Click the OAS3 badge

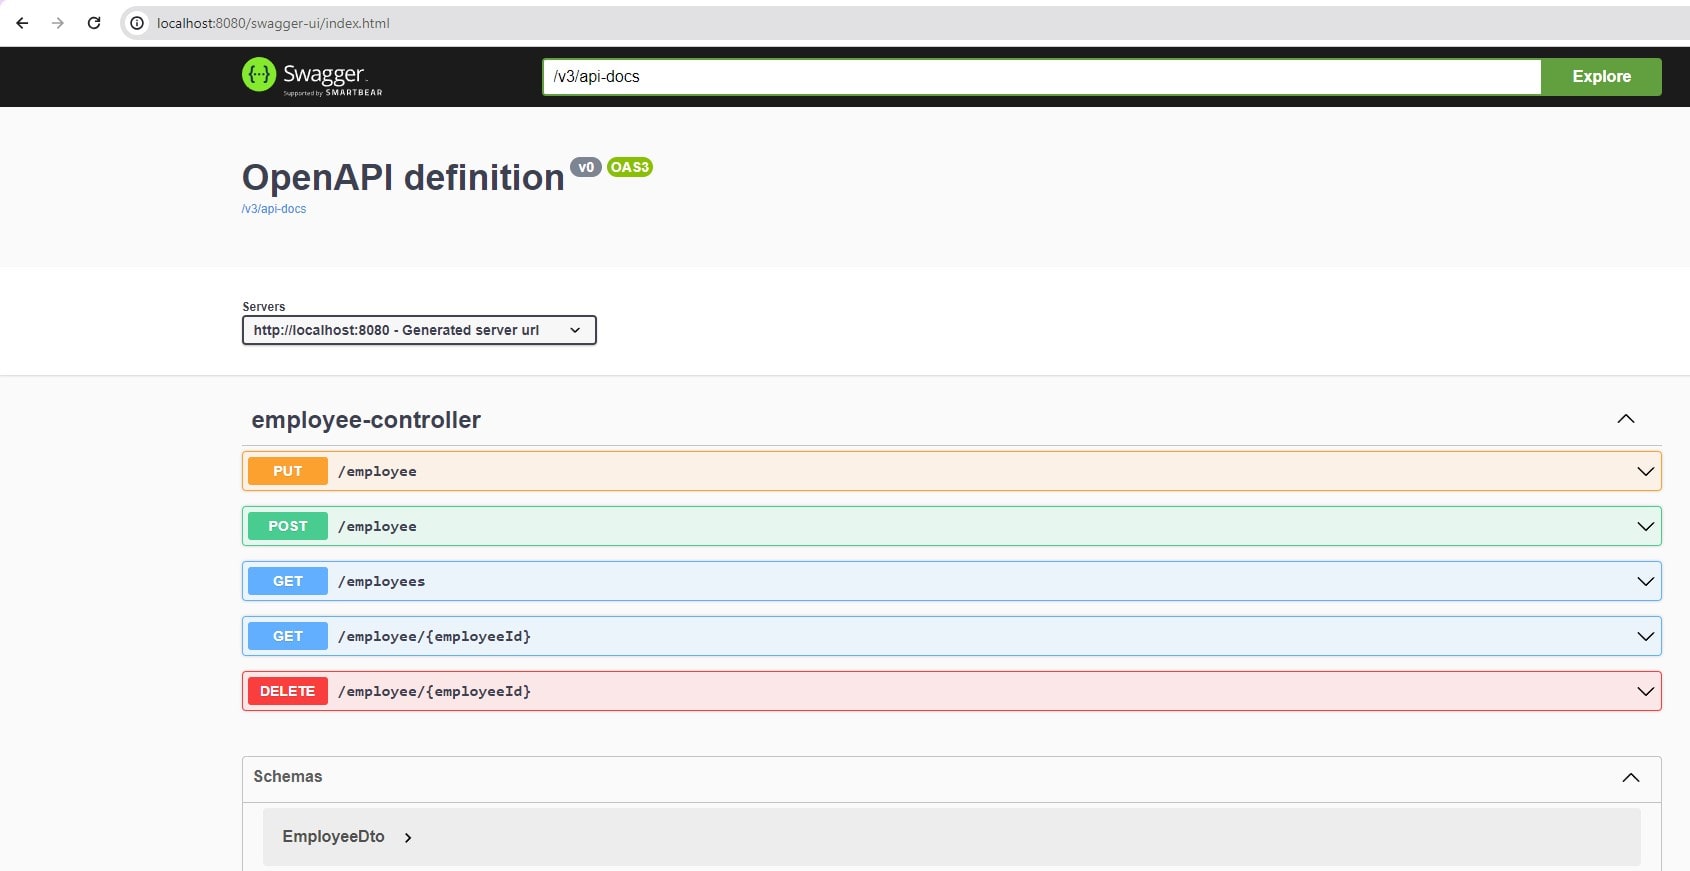(x=630, y=167)
